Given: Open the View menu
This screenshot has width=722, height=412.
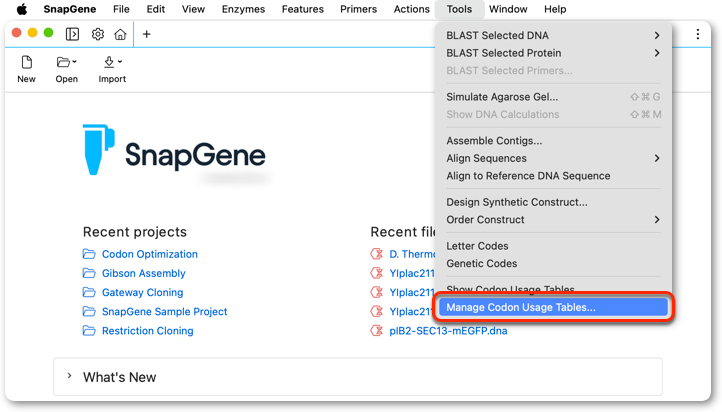Looking at the screenshot, I should coord(193,9).
